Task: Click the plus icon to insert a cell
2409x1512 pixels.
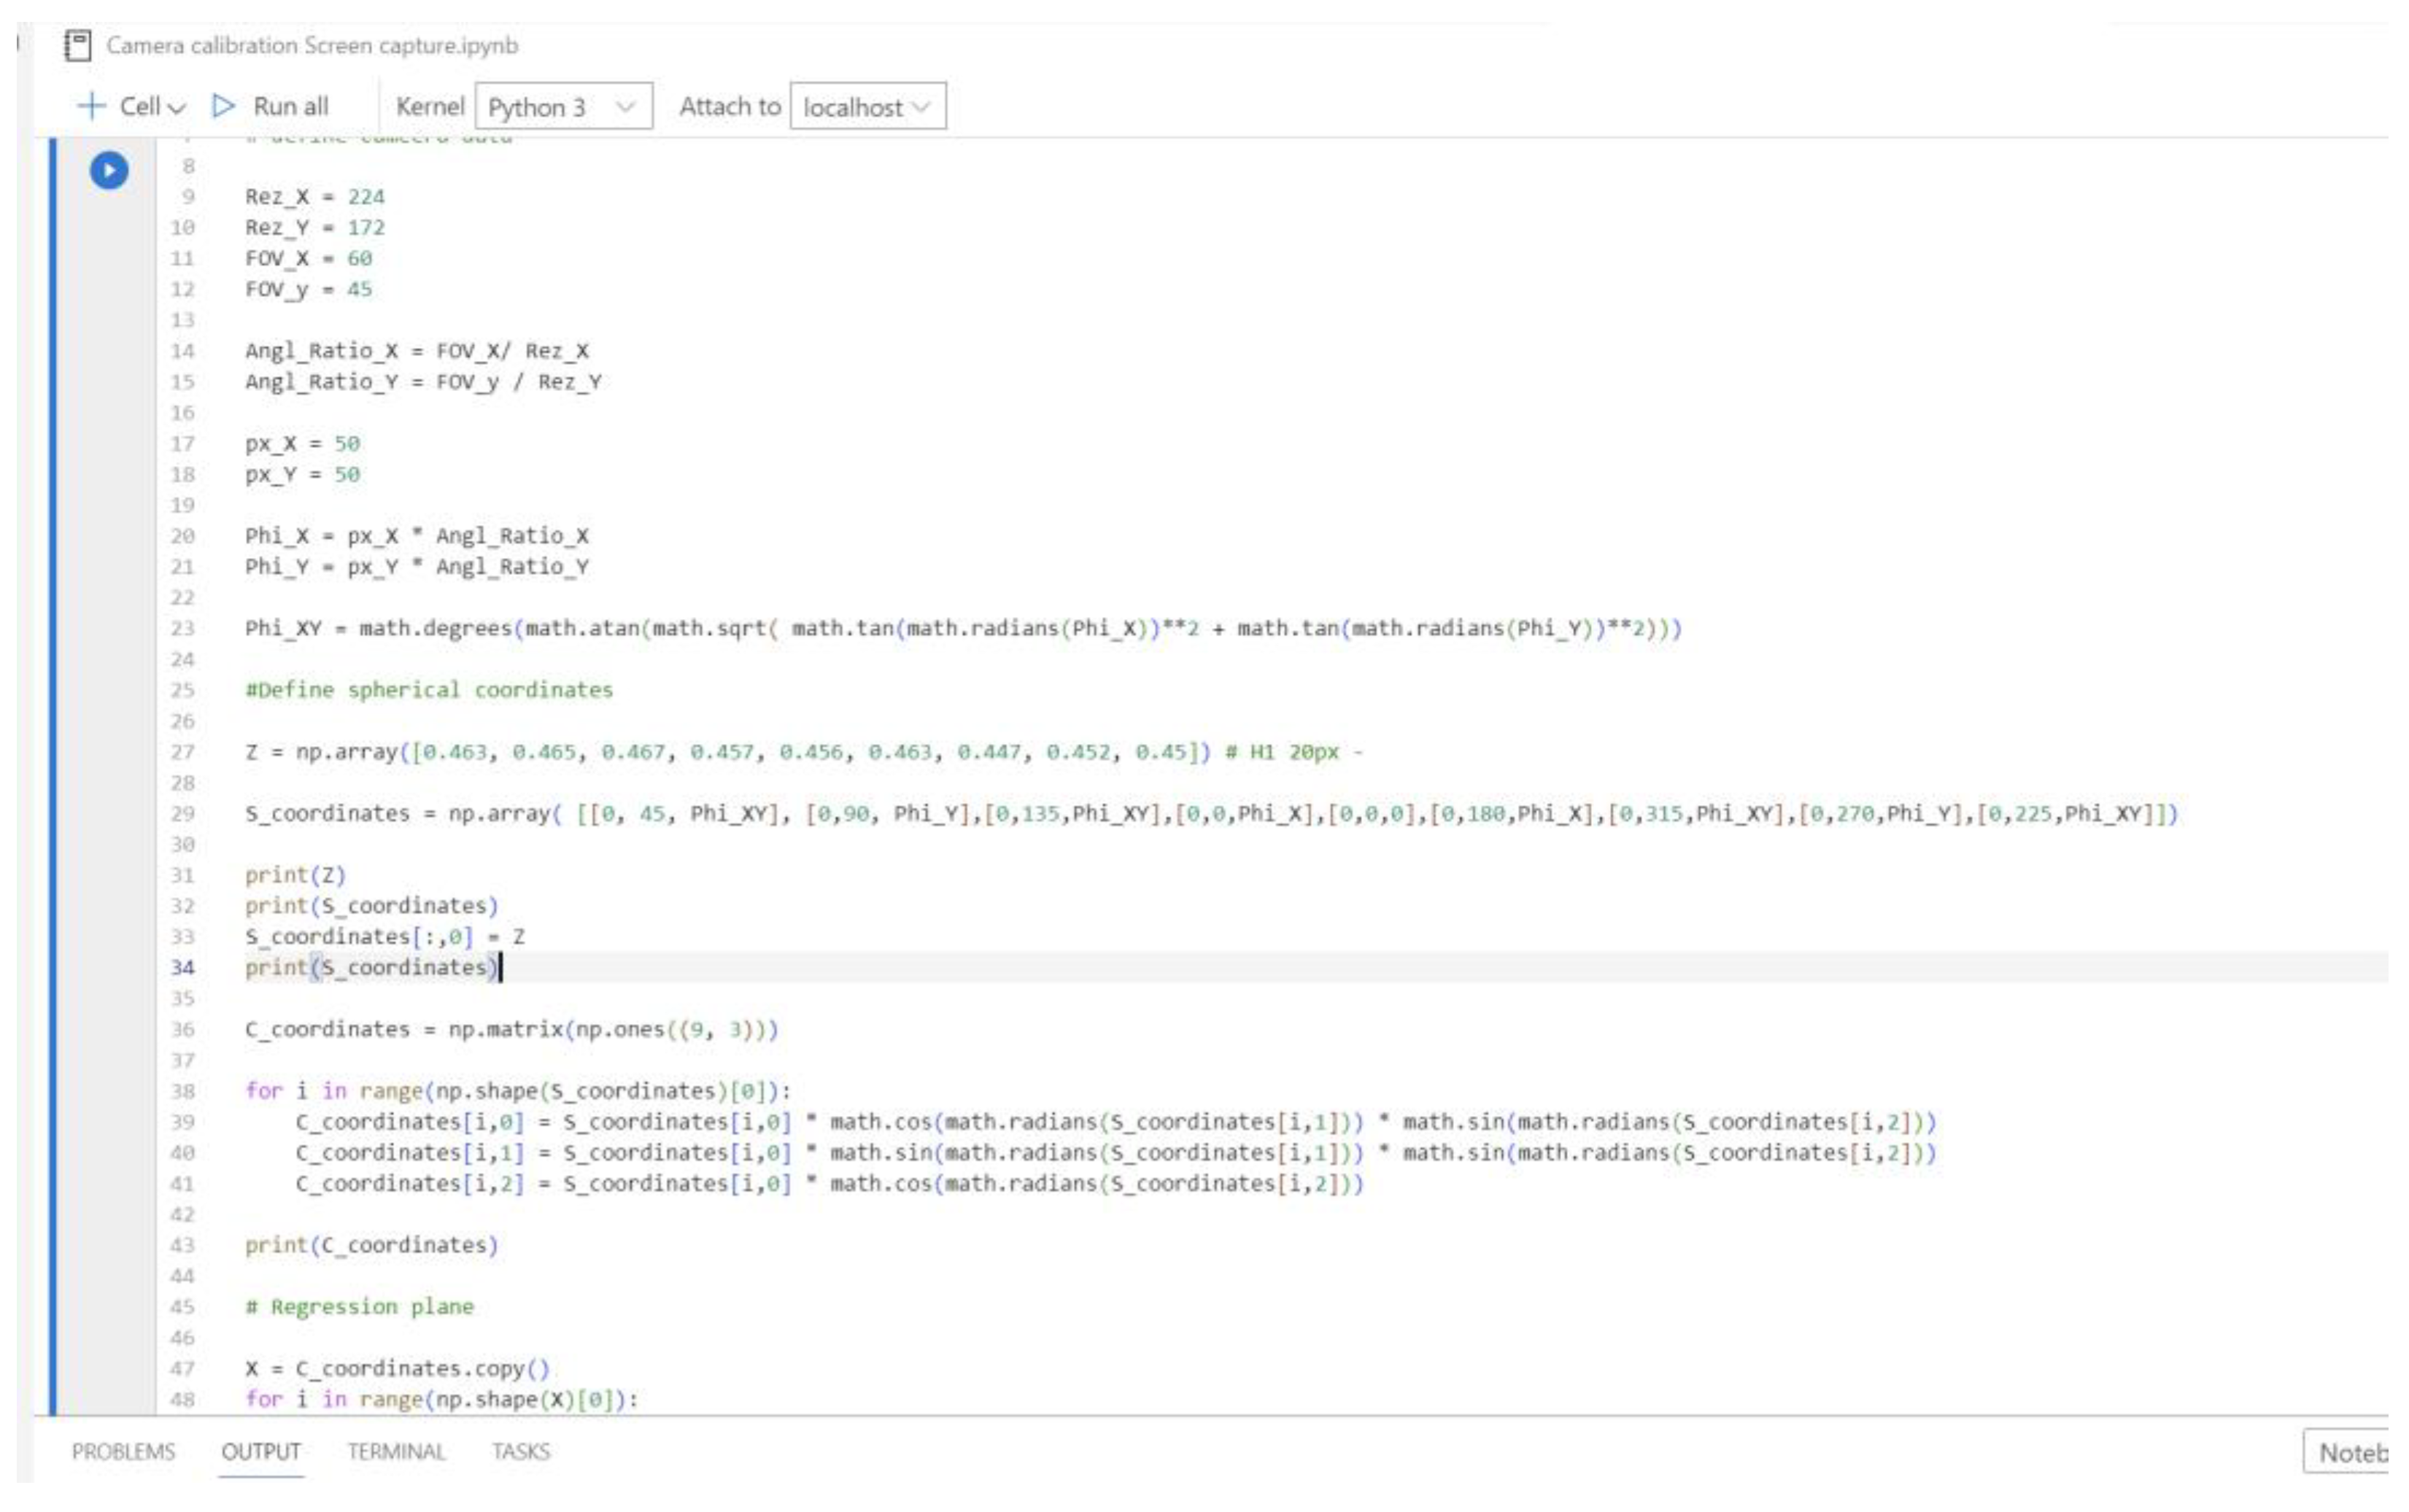Action: tap(91, 105)
